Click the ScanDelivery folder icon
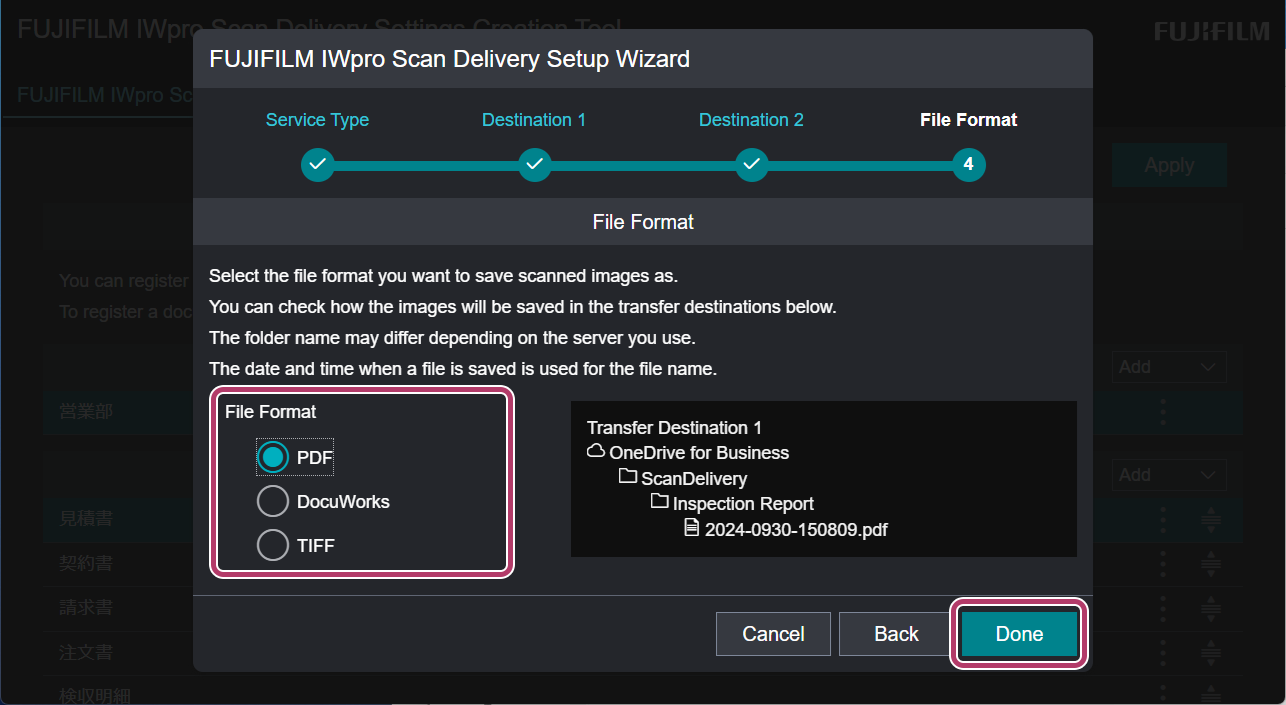 (x=628, y=477)
